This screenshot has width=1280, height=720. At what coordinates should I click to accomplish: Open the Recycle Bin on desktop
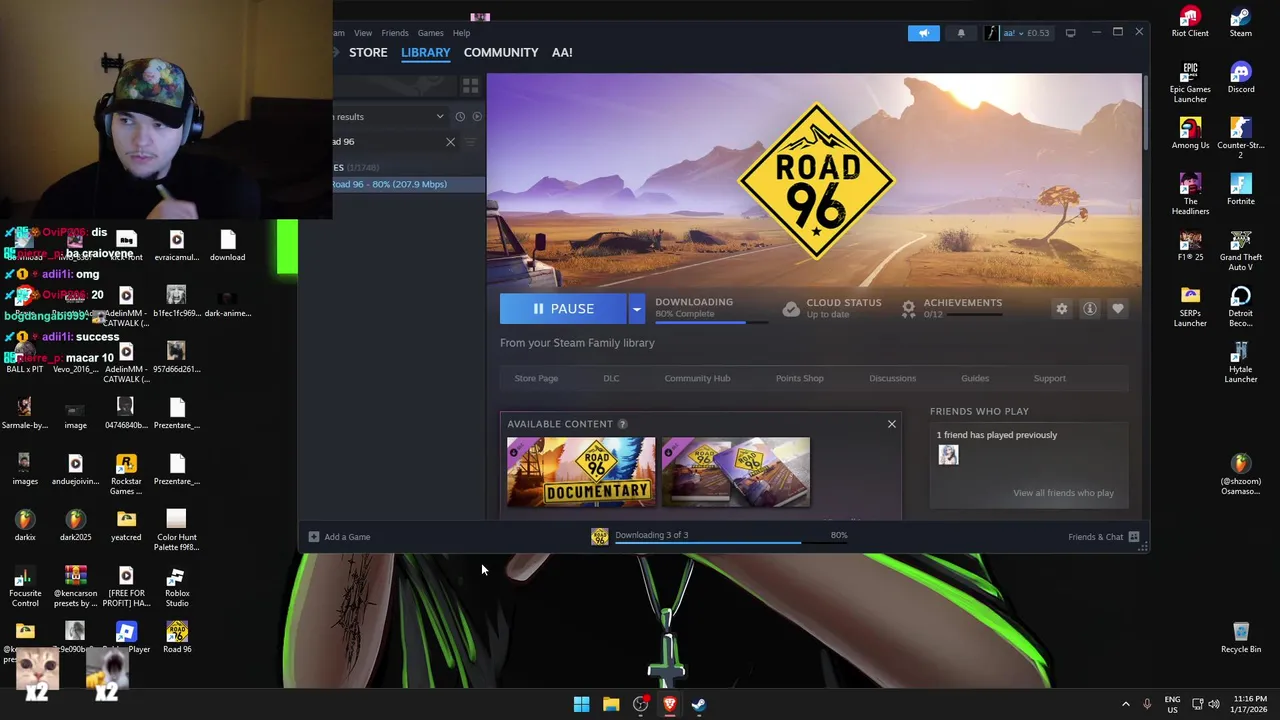pyautogui.click(x=1241, y=638)
